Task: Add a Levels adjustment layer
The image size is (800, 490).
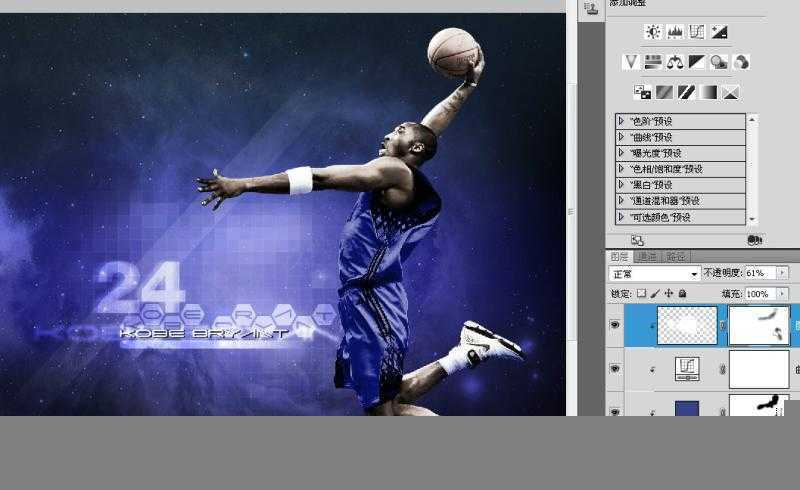Action: [x=674, y=32]
